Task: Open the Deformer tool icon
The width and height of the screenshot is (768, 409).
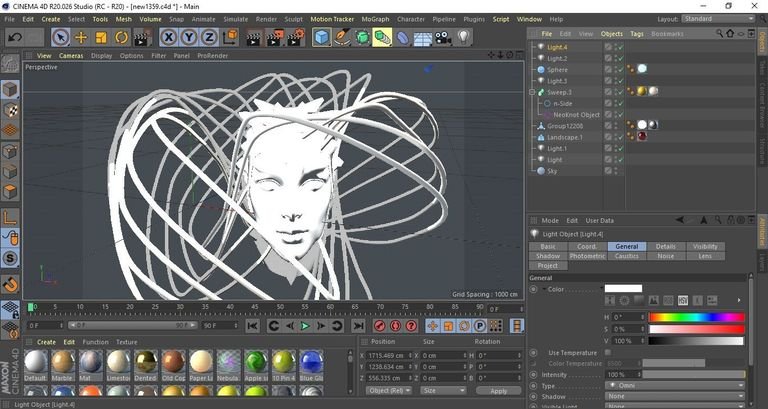Action: click(403, 38)
